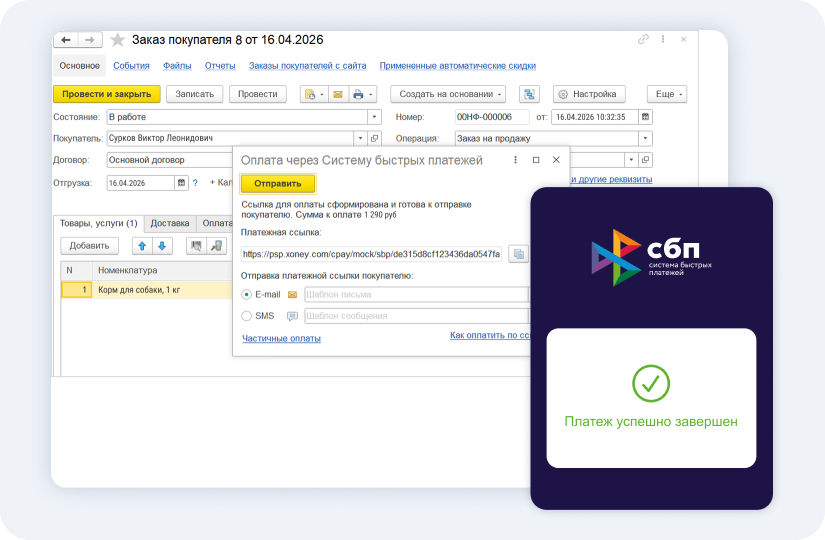The image size is (825, 540).
Task: Open the Частичные оплаты link
Action: 281,338
